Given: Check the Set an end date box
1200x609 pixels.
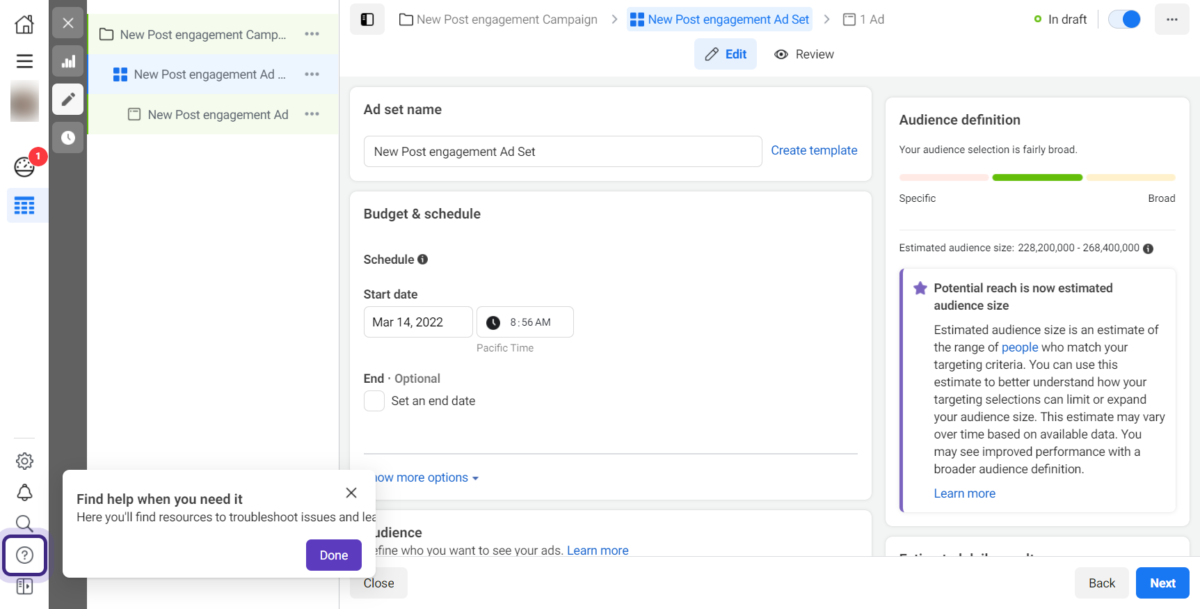Looking at the screenshot, I should [x=374, y=401].
